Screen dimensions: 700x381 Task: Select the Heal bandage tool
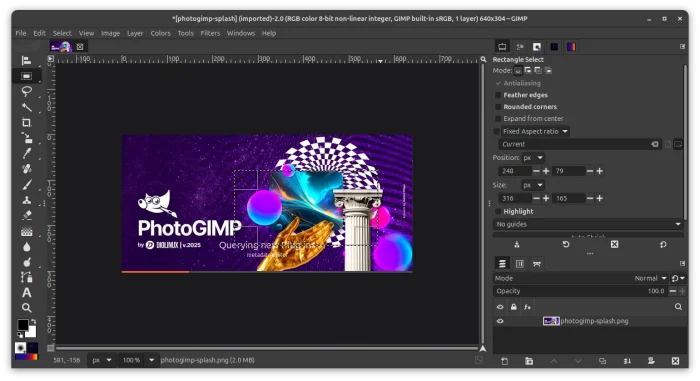(26, 169)
